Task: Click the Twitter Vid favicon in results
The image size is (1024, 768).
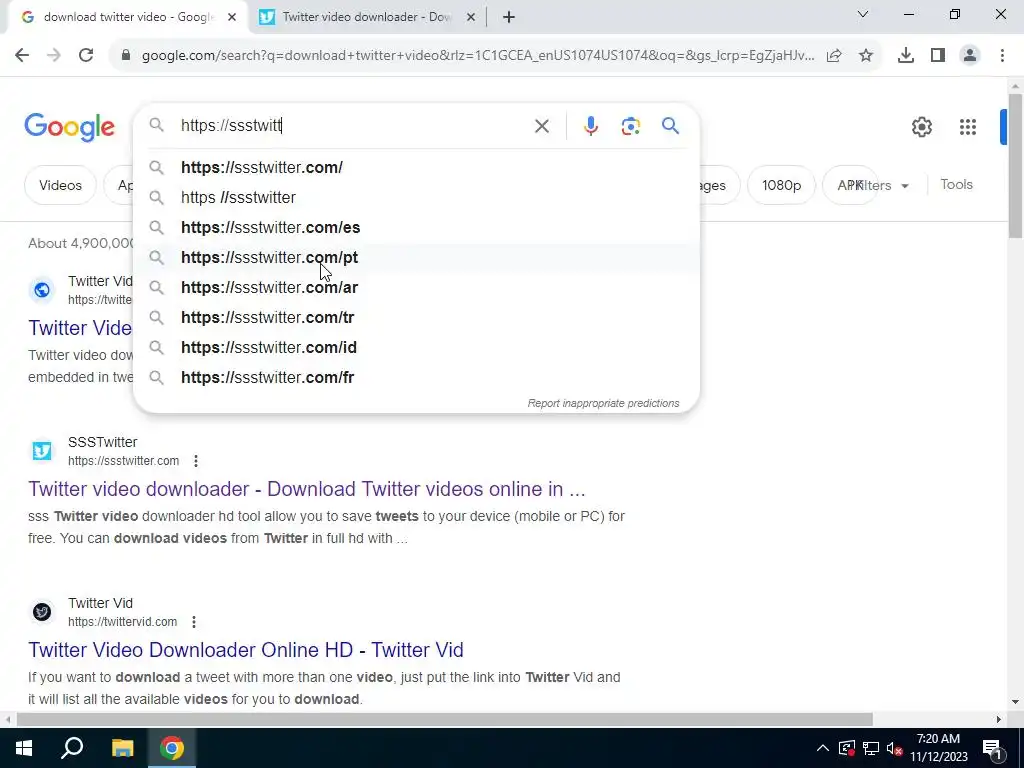Action: point(42,612)
